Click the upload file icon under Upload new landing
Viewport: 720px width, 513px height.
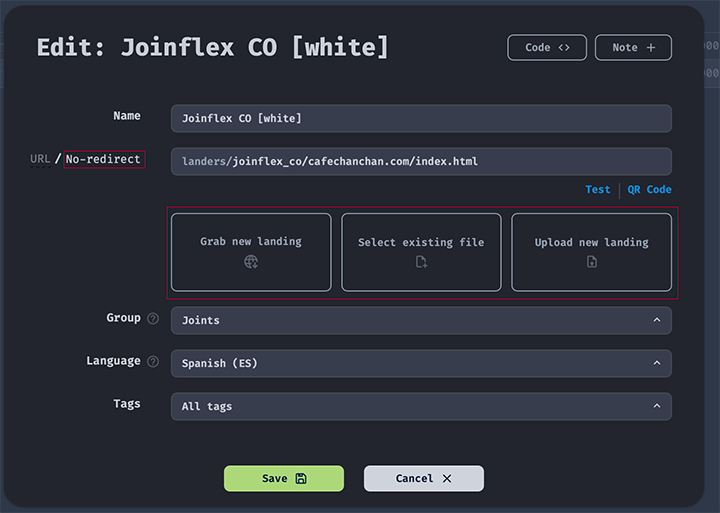(x=591, y=262)
